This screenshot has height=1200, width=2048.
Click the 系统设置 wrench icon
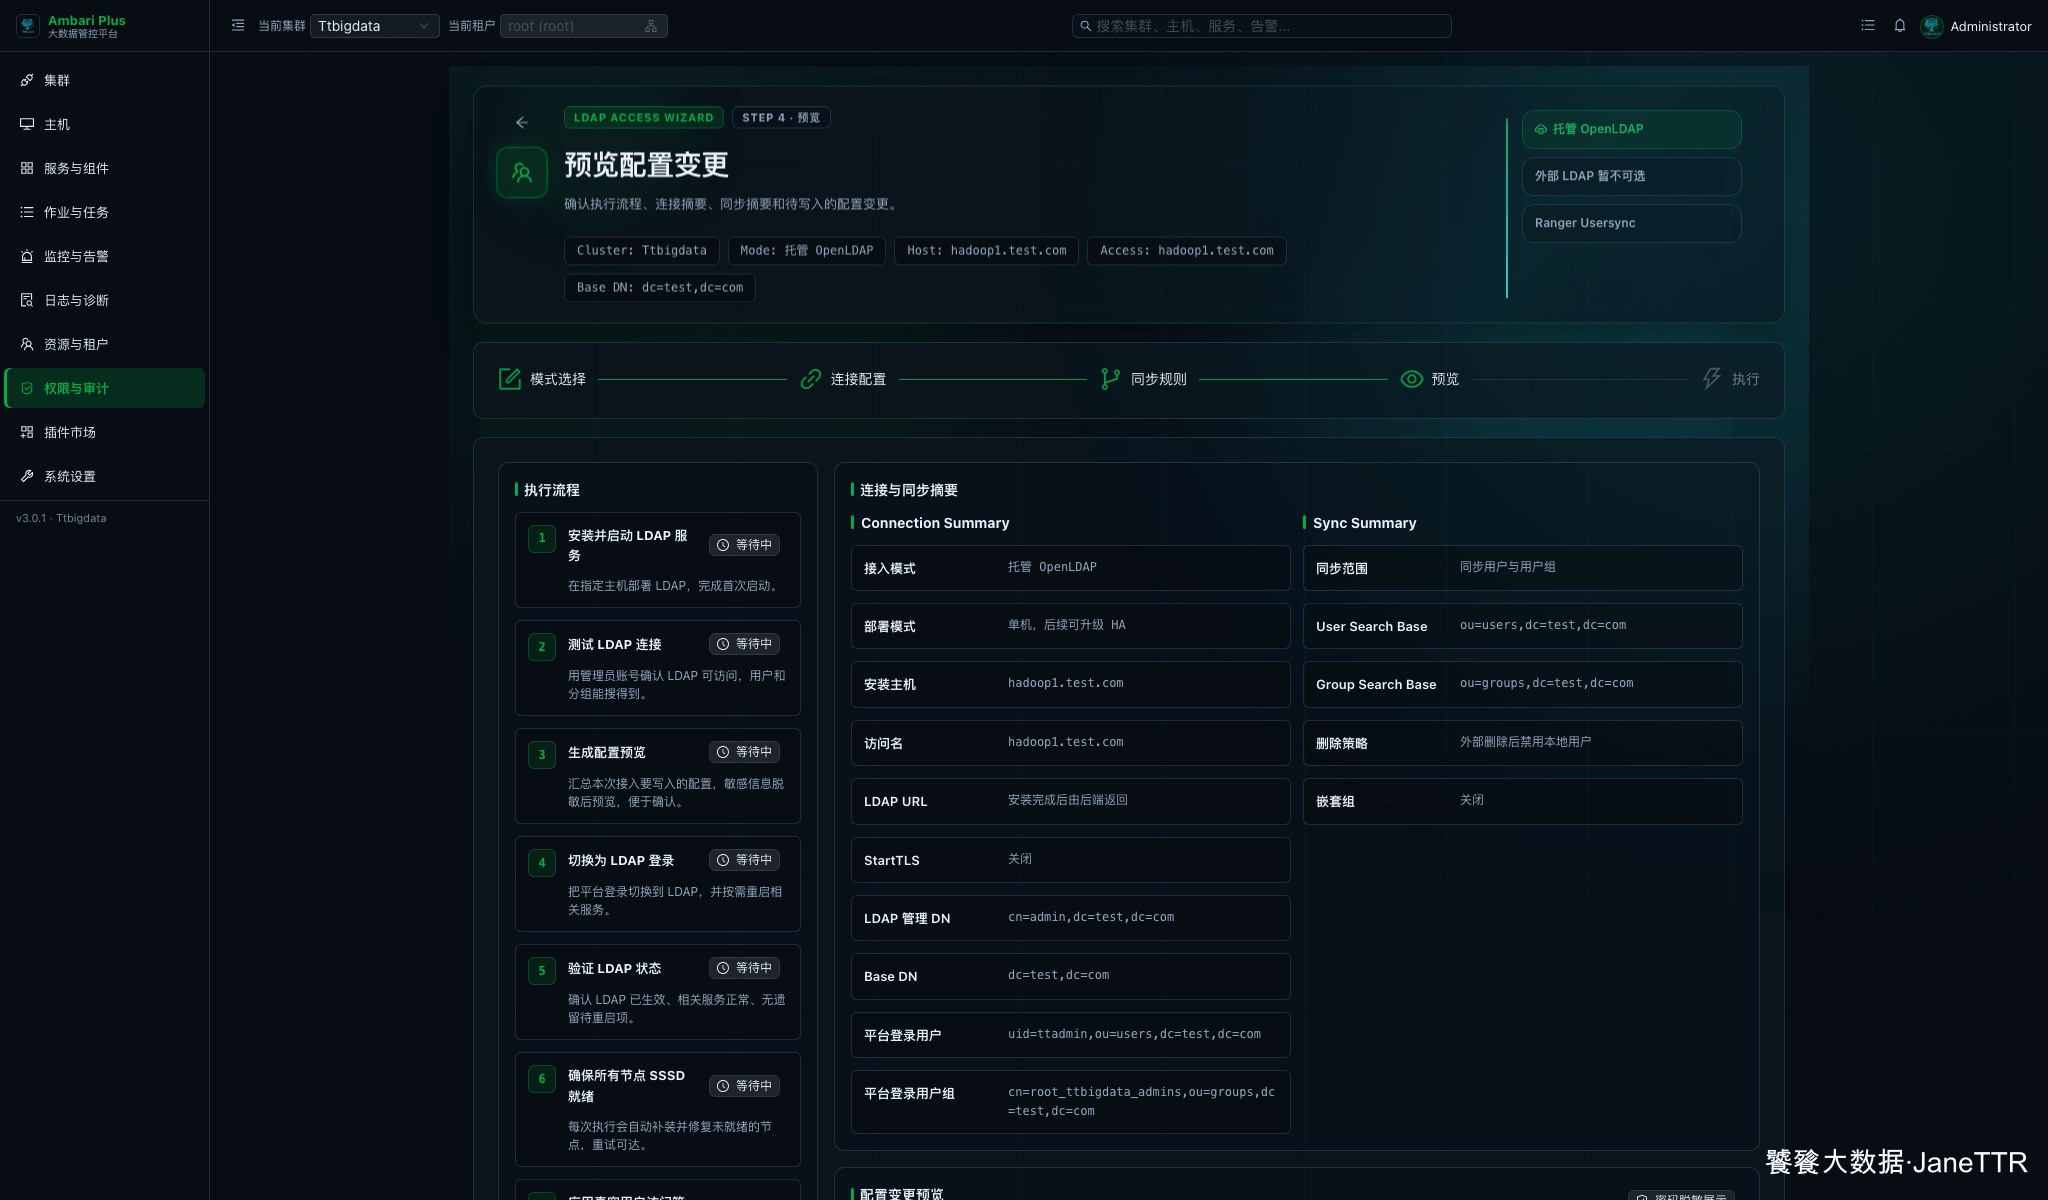tap(27, 476)
